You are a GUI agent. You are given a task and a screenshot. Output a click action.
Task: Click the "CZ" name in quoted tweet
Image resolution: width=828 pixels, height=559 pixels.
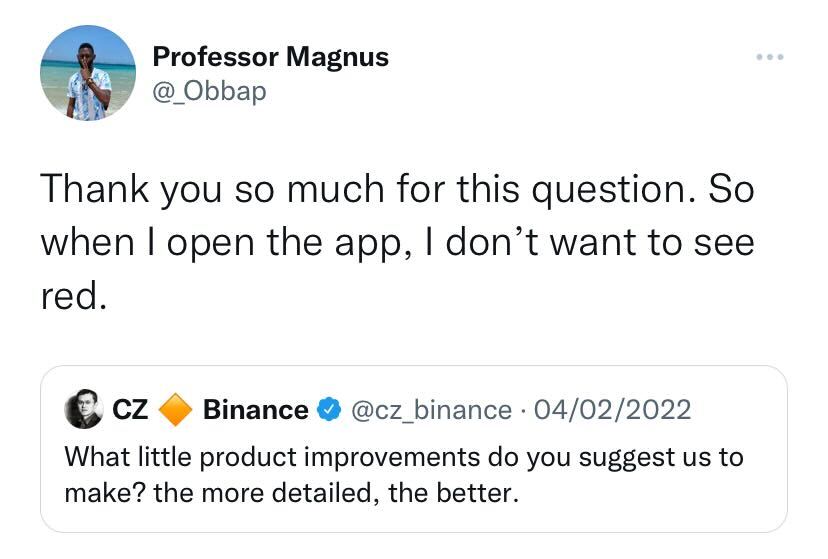[x=130, y=409]
